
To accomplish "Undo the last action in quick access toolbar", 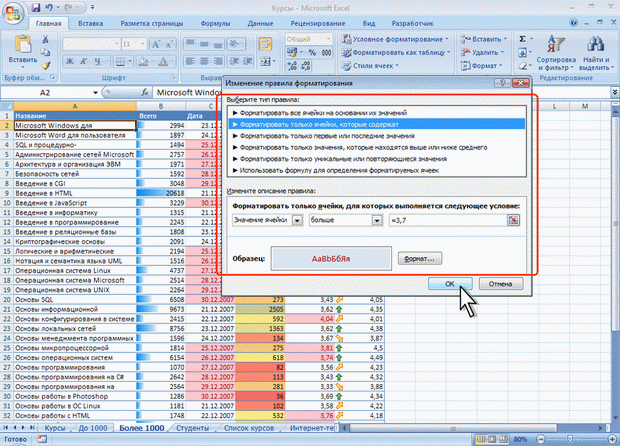I will (49, 8).
